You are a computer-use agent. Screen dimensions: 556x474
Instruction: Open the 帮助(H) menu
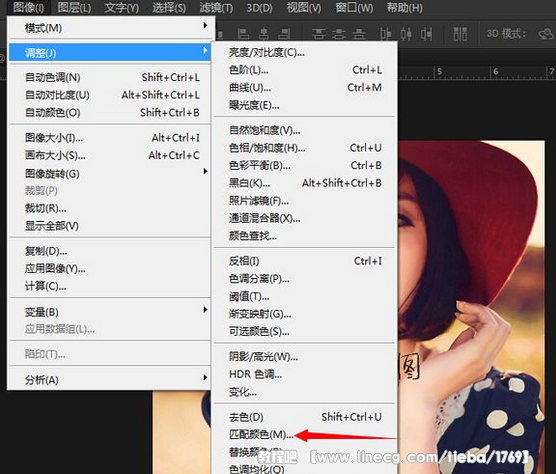[x=405, y=7]
